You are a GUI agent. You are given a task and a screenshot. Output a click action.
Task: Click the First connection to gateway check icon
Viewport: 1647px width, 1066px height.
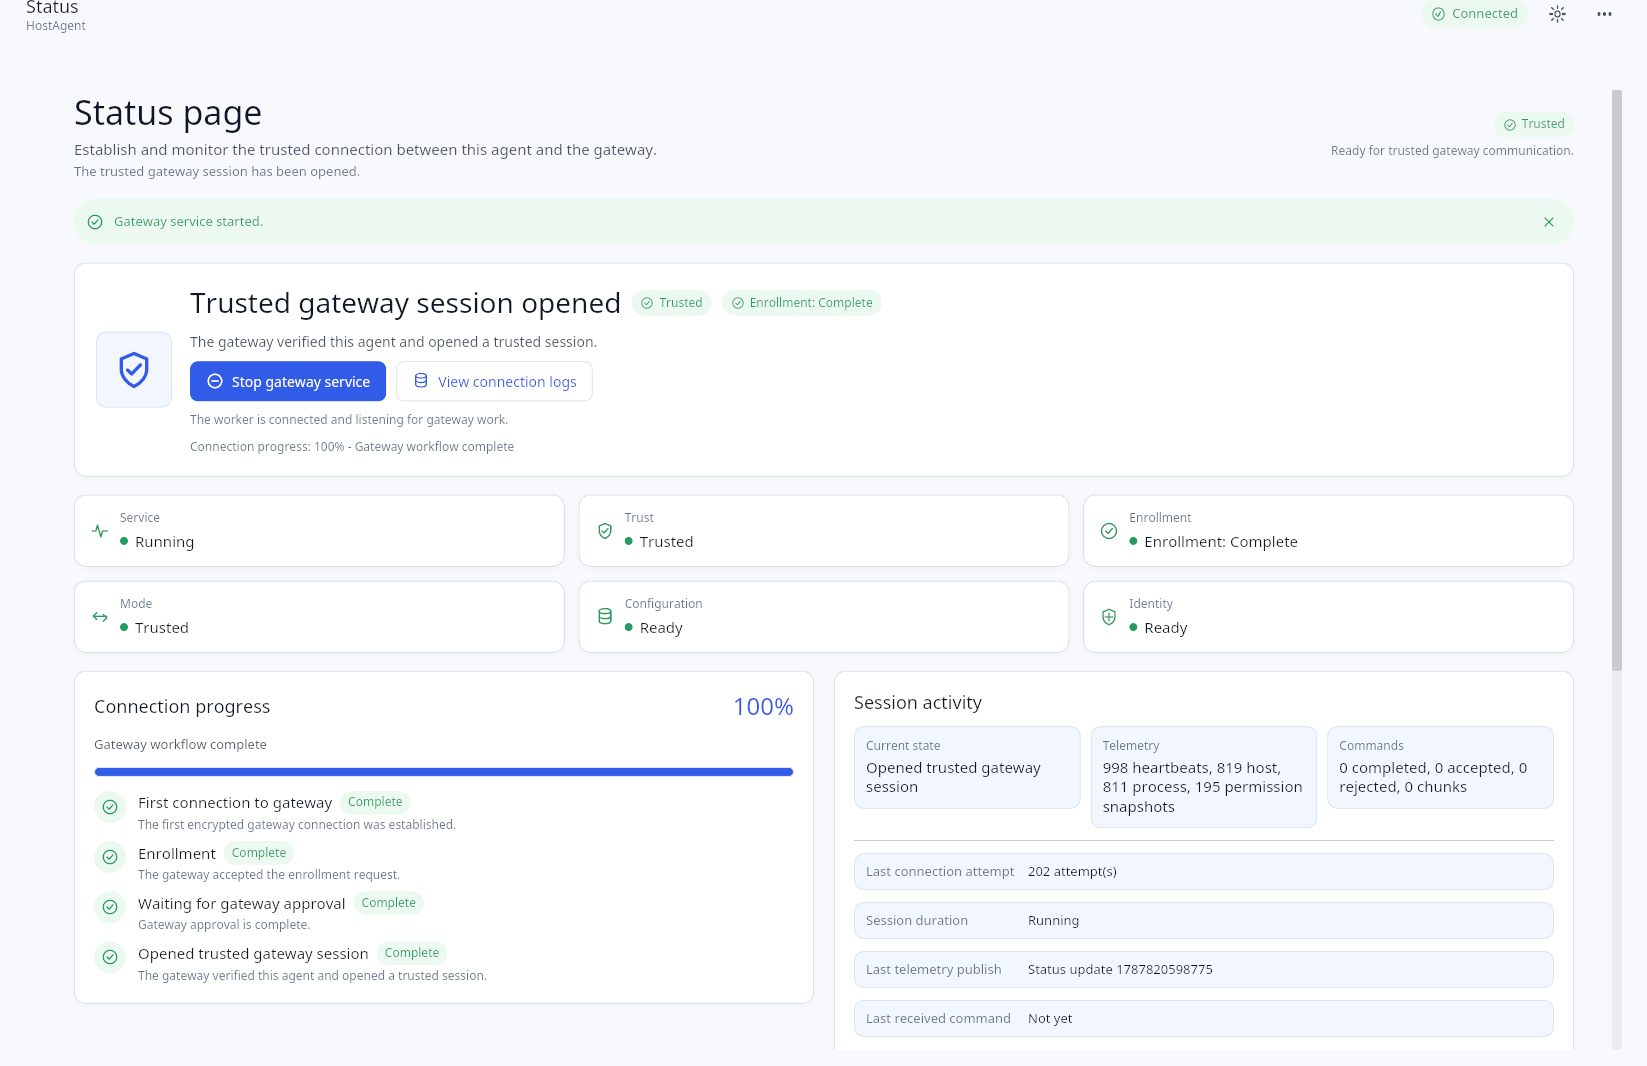tap(110, 807)
